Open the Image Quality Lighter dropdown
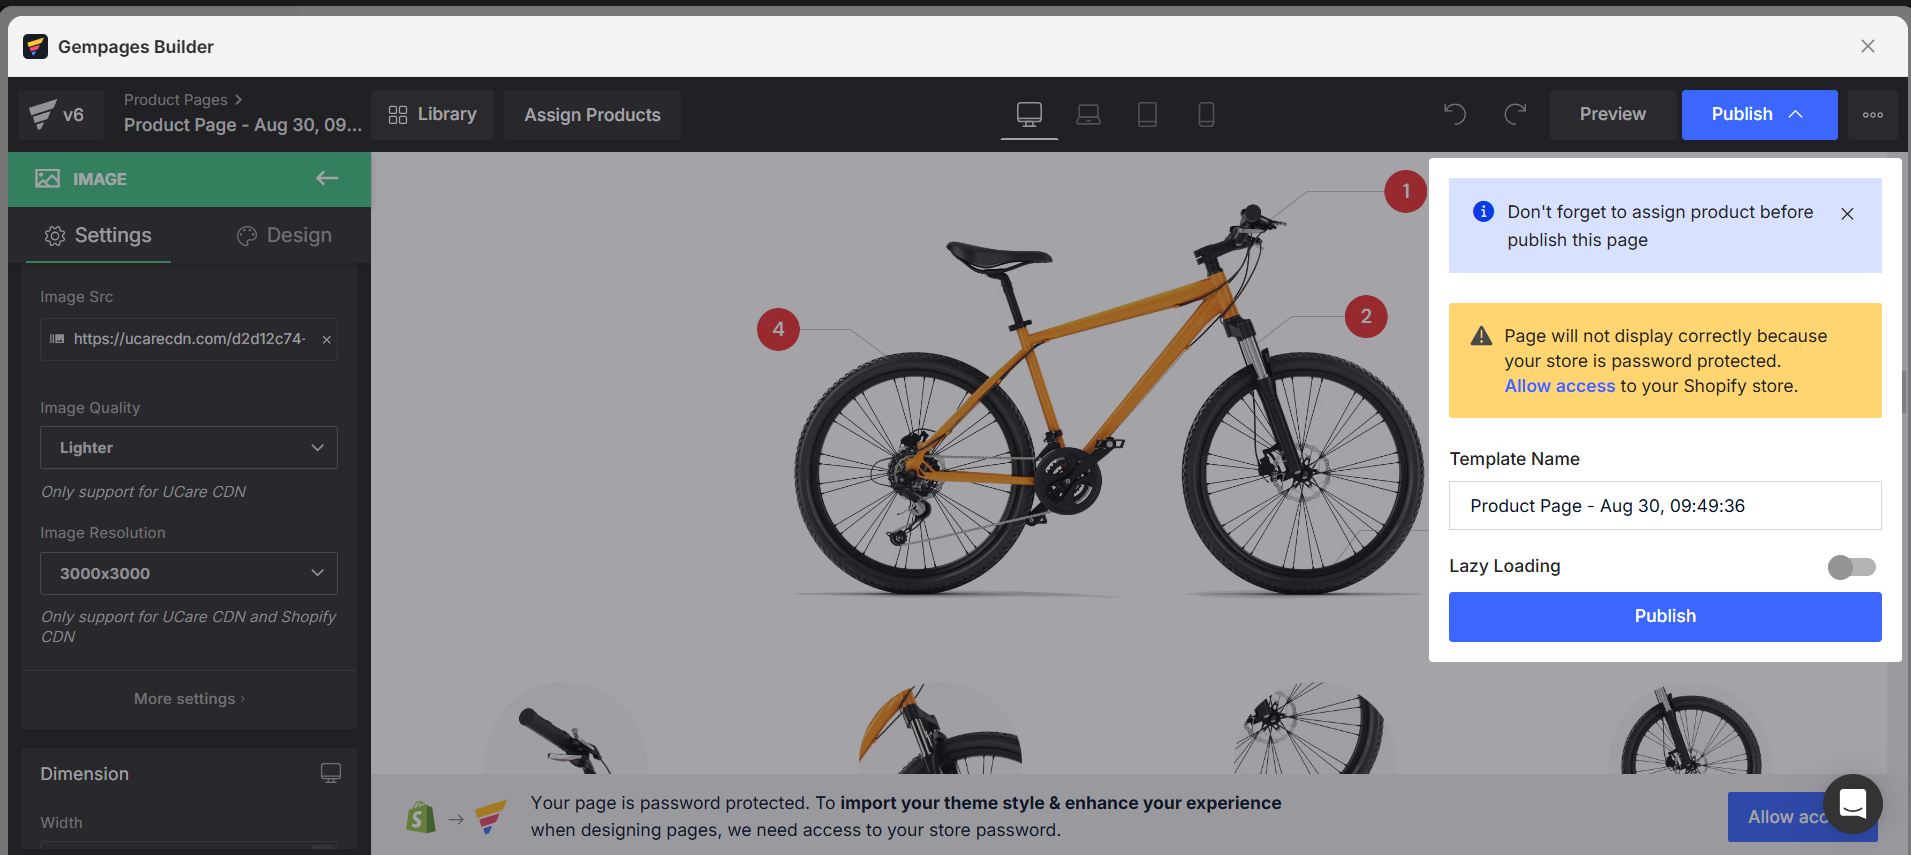The image size is (1911, 855). pyautogui.click(x=189, y=448)
